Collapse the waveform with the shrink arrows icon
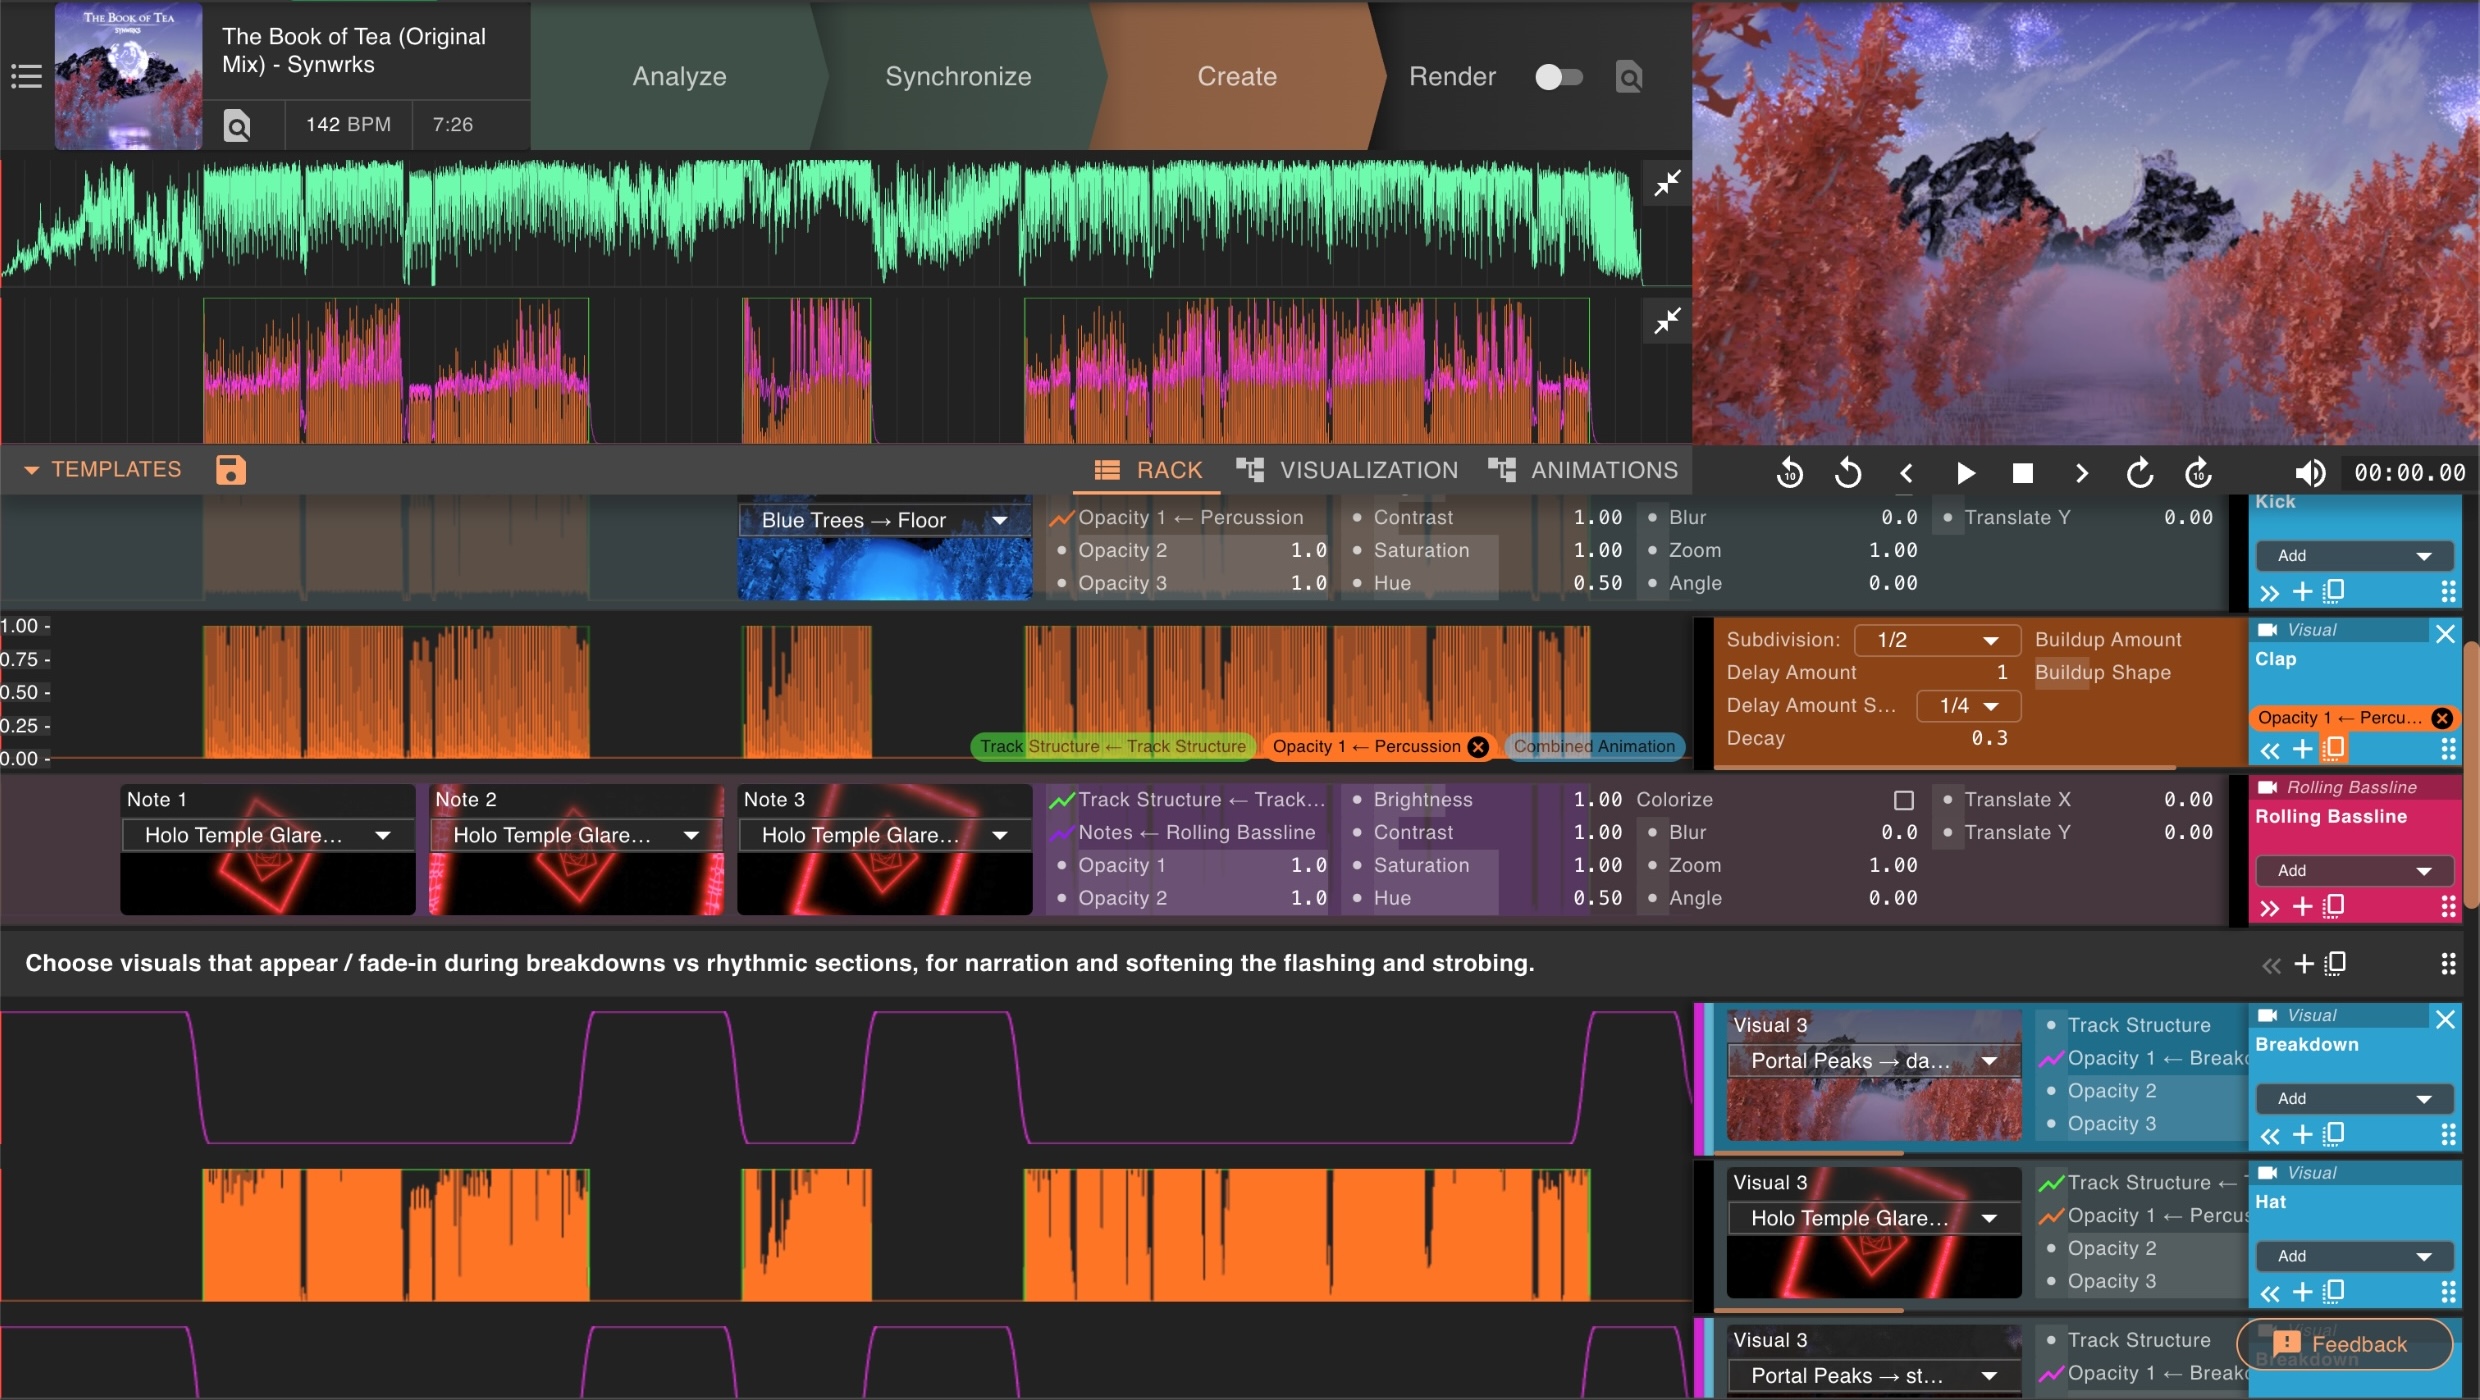This screenshot has width=2480, height=1400. pyautogui.click(x=1666, y=183)
